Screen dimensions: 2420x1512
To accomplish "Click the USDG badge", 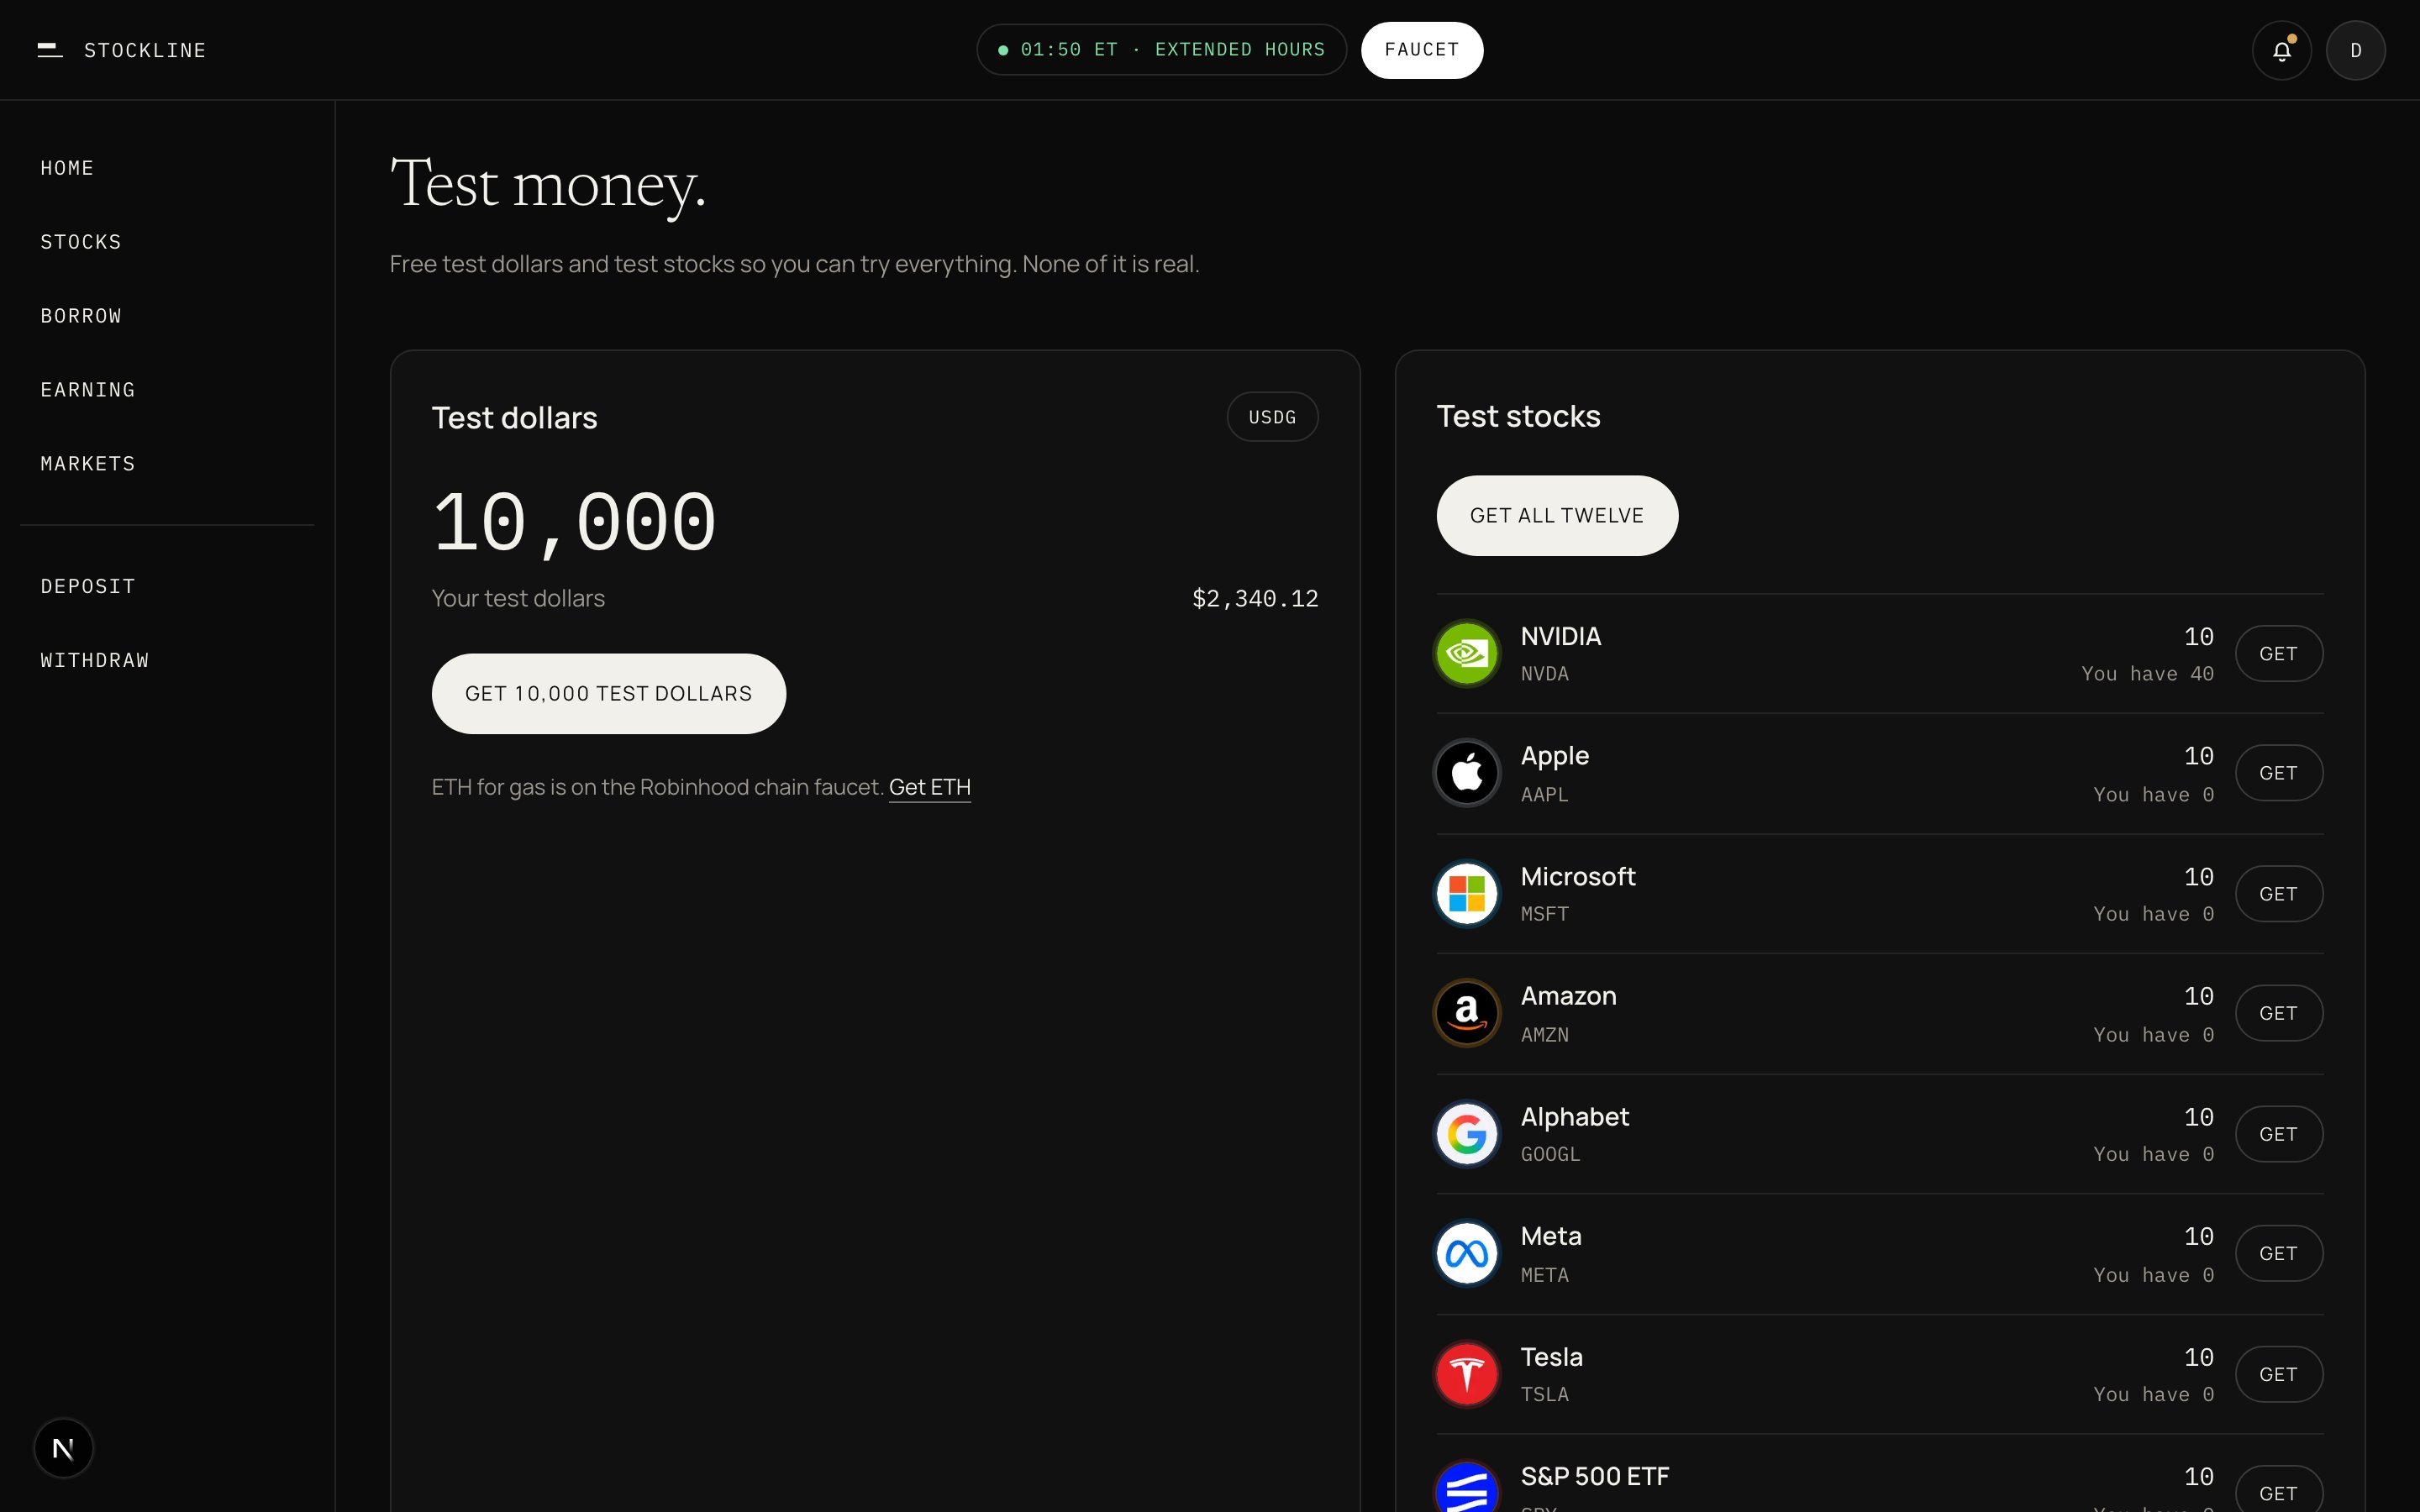I will tap(1272, 417).
